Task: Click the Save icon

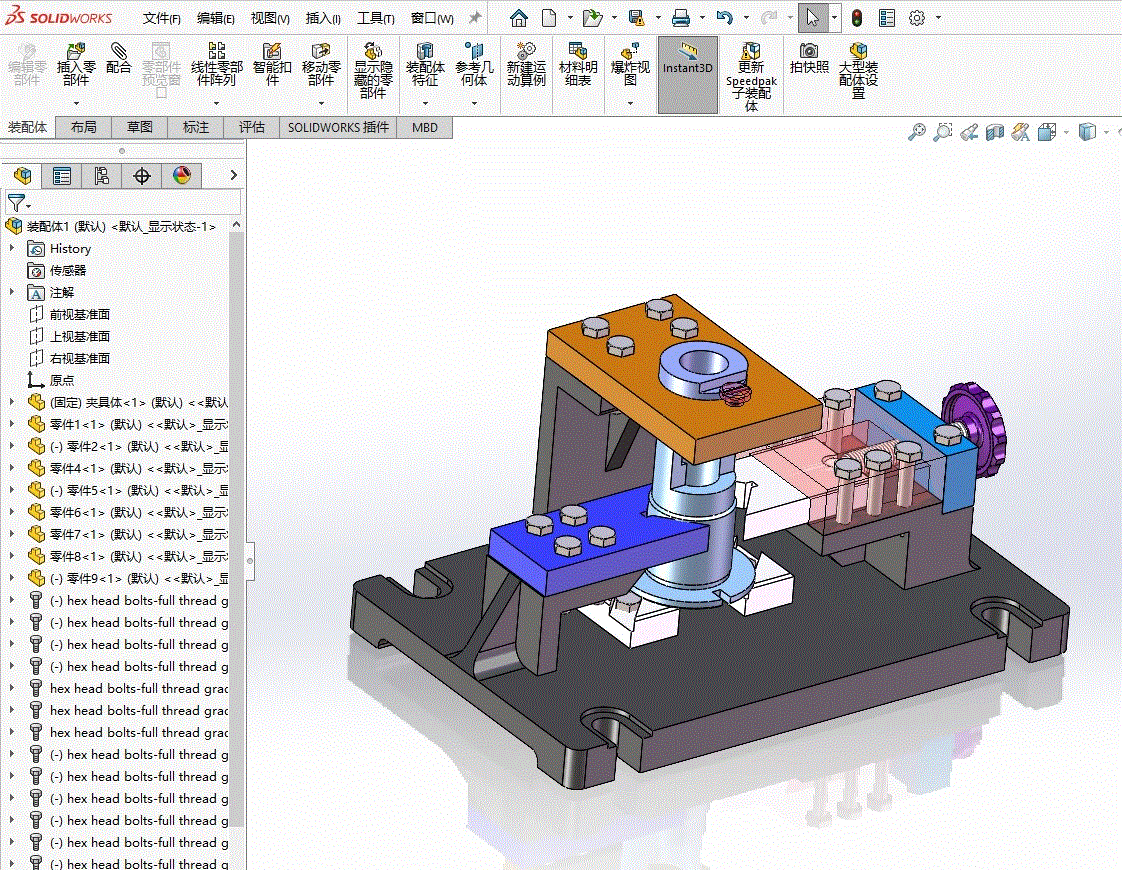Action: click(x=636, y=18)
